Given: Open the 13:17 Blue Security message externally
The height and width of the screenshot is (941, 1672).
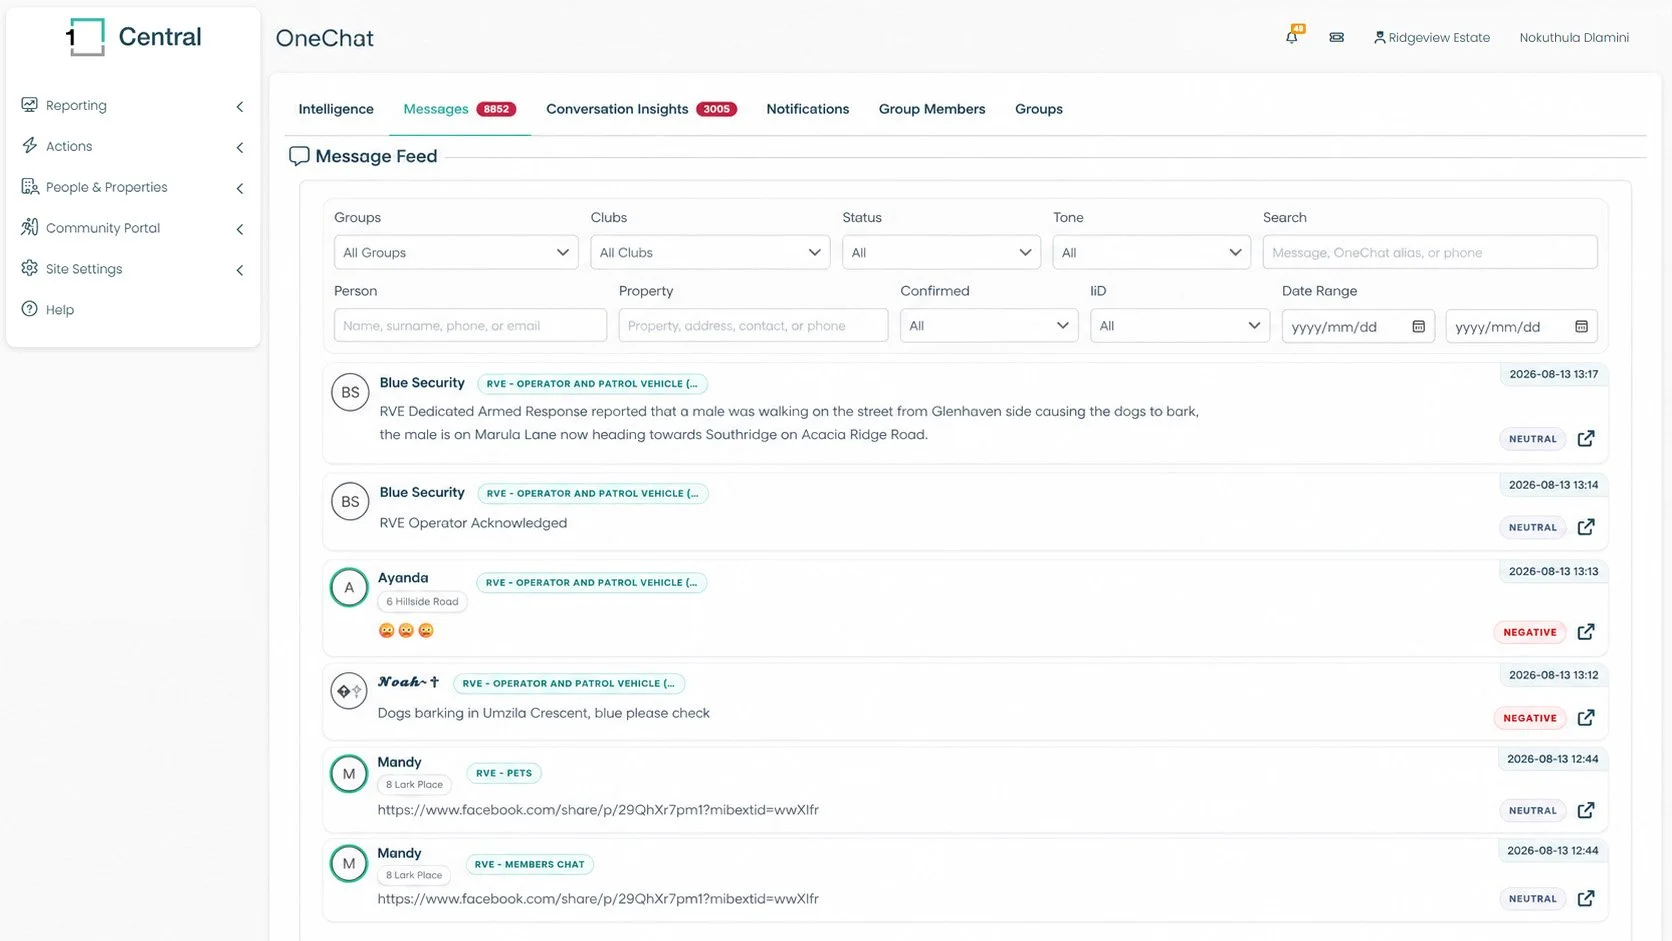Looking at the screenshot, I should (x=1586, y=439).
